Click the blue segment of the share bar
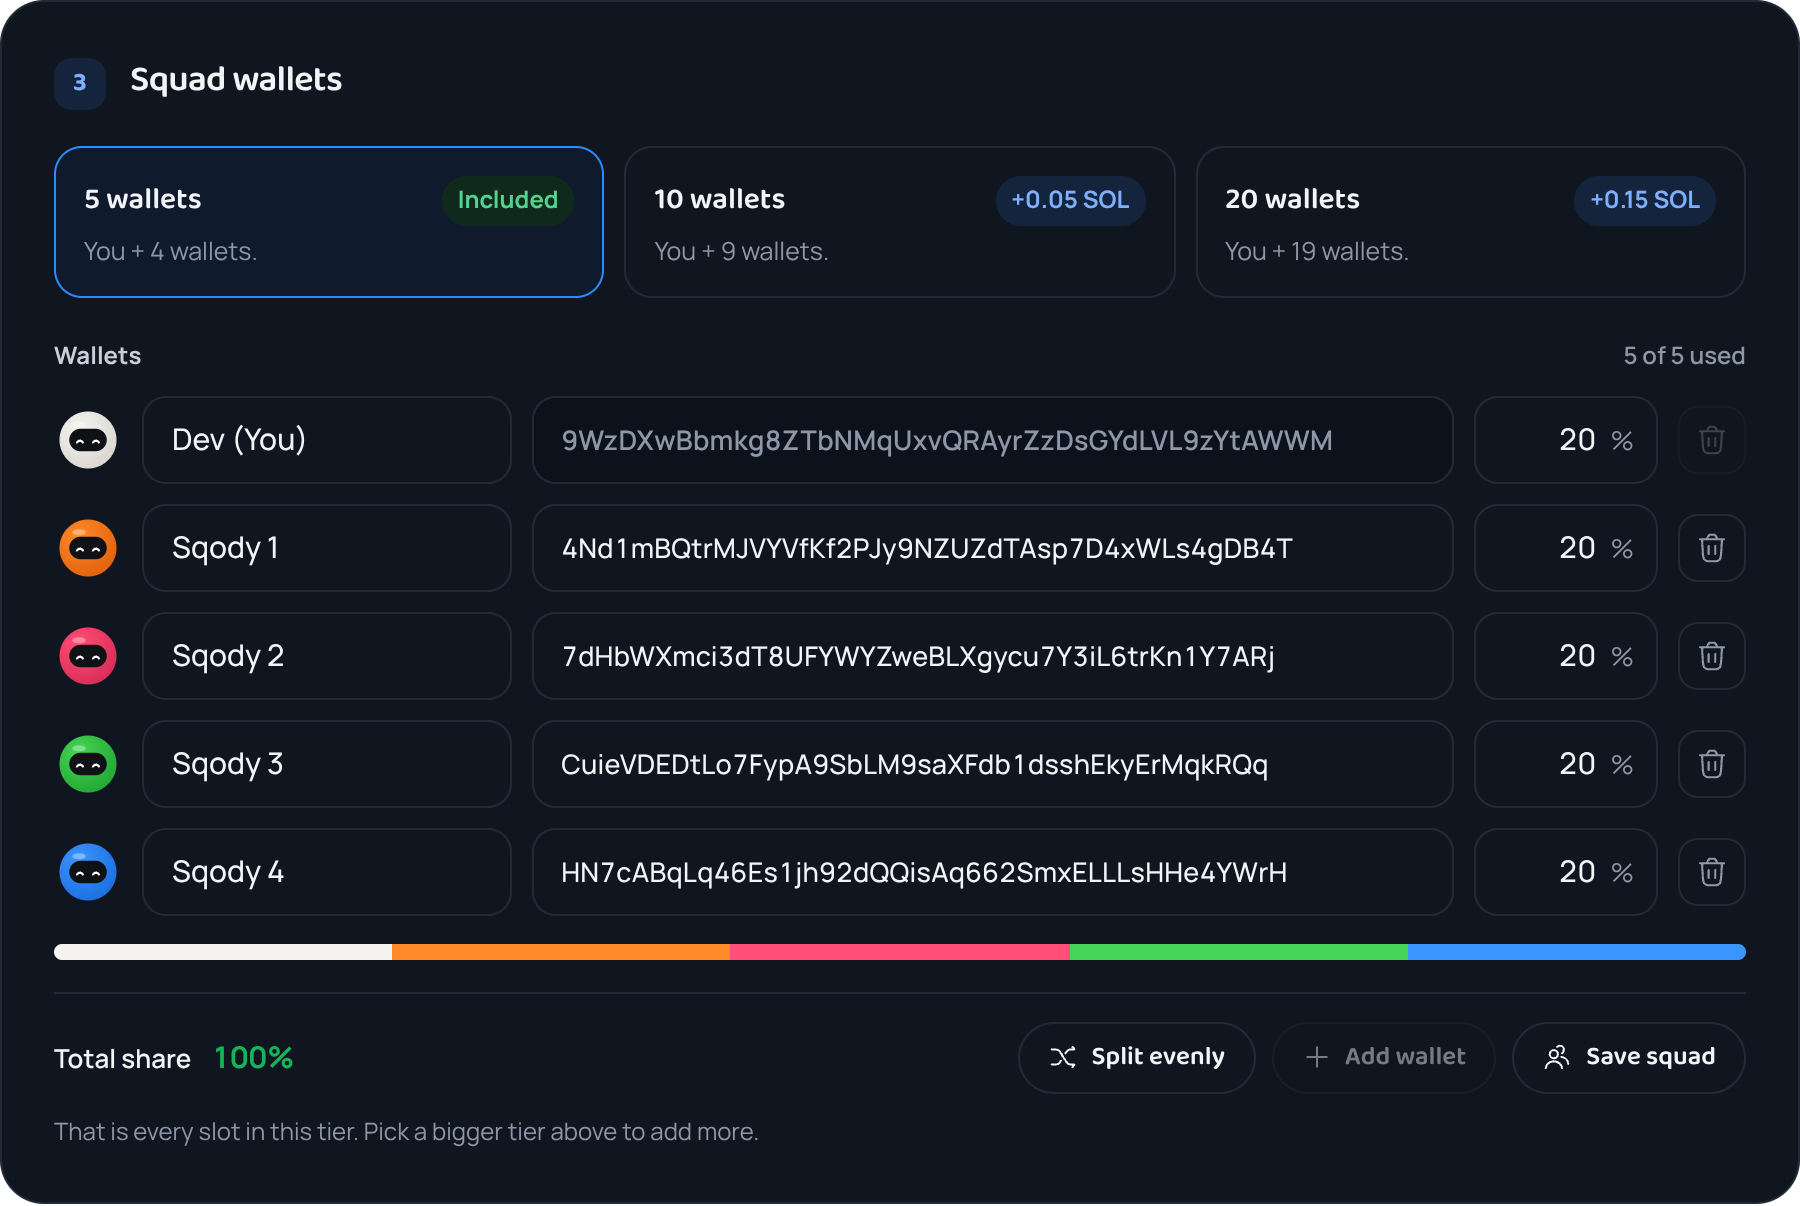 pos(1577,952)
